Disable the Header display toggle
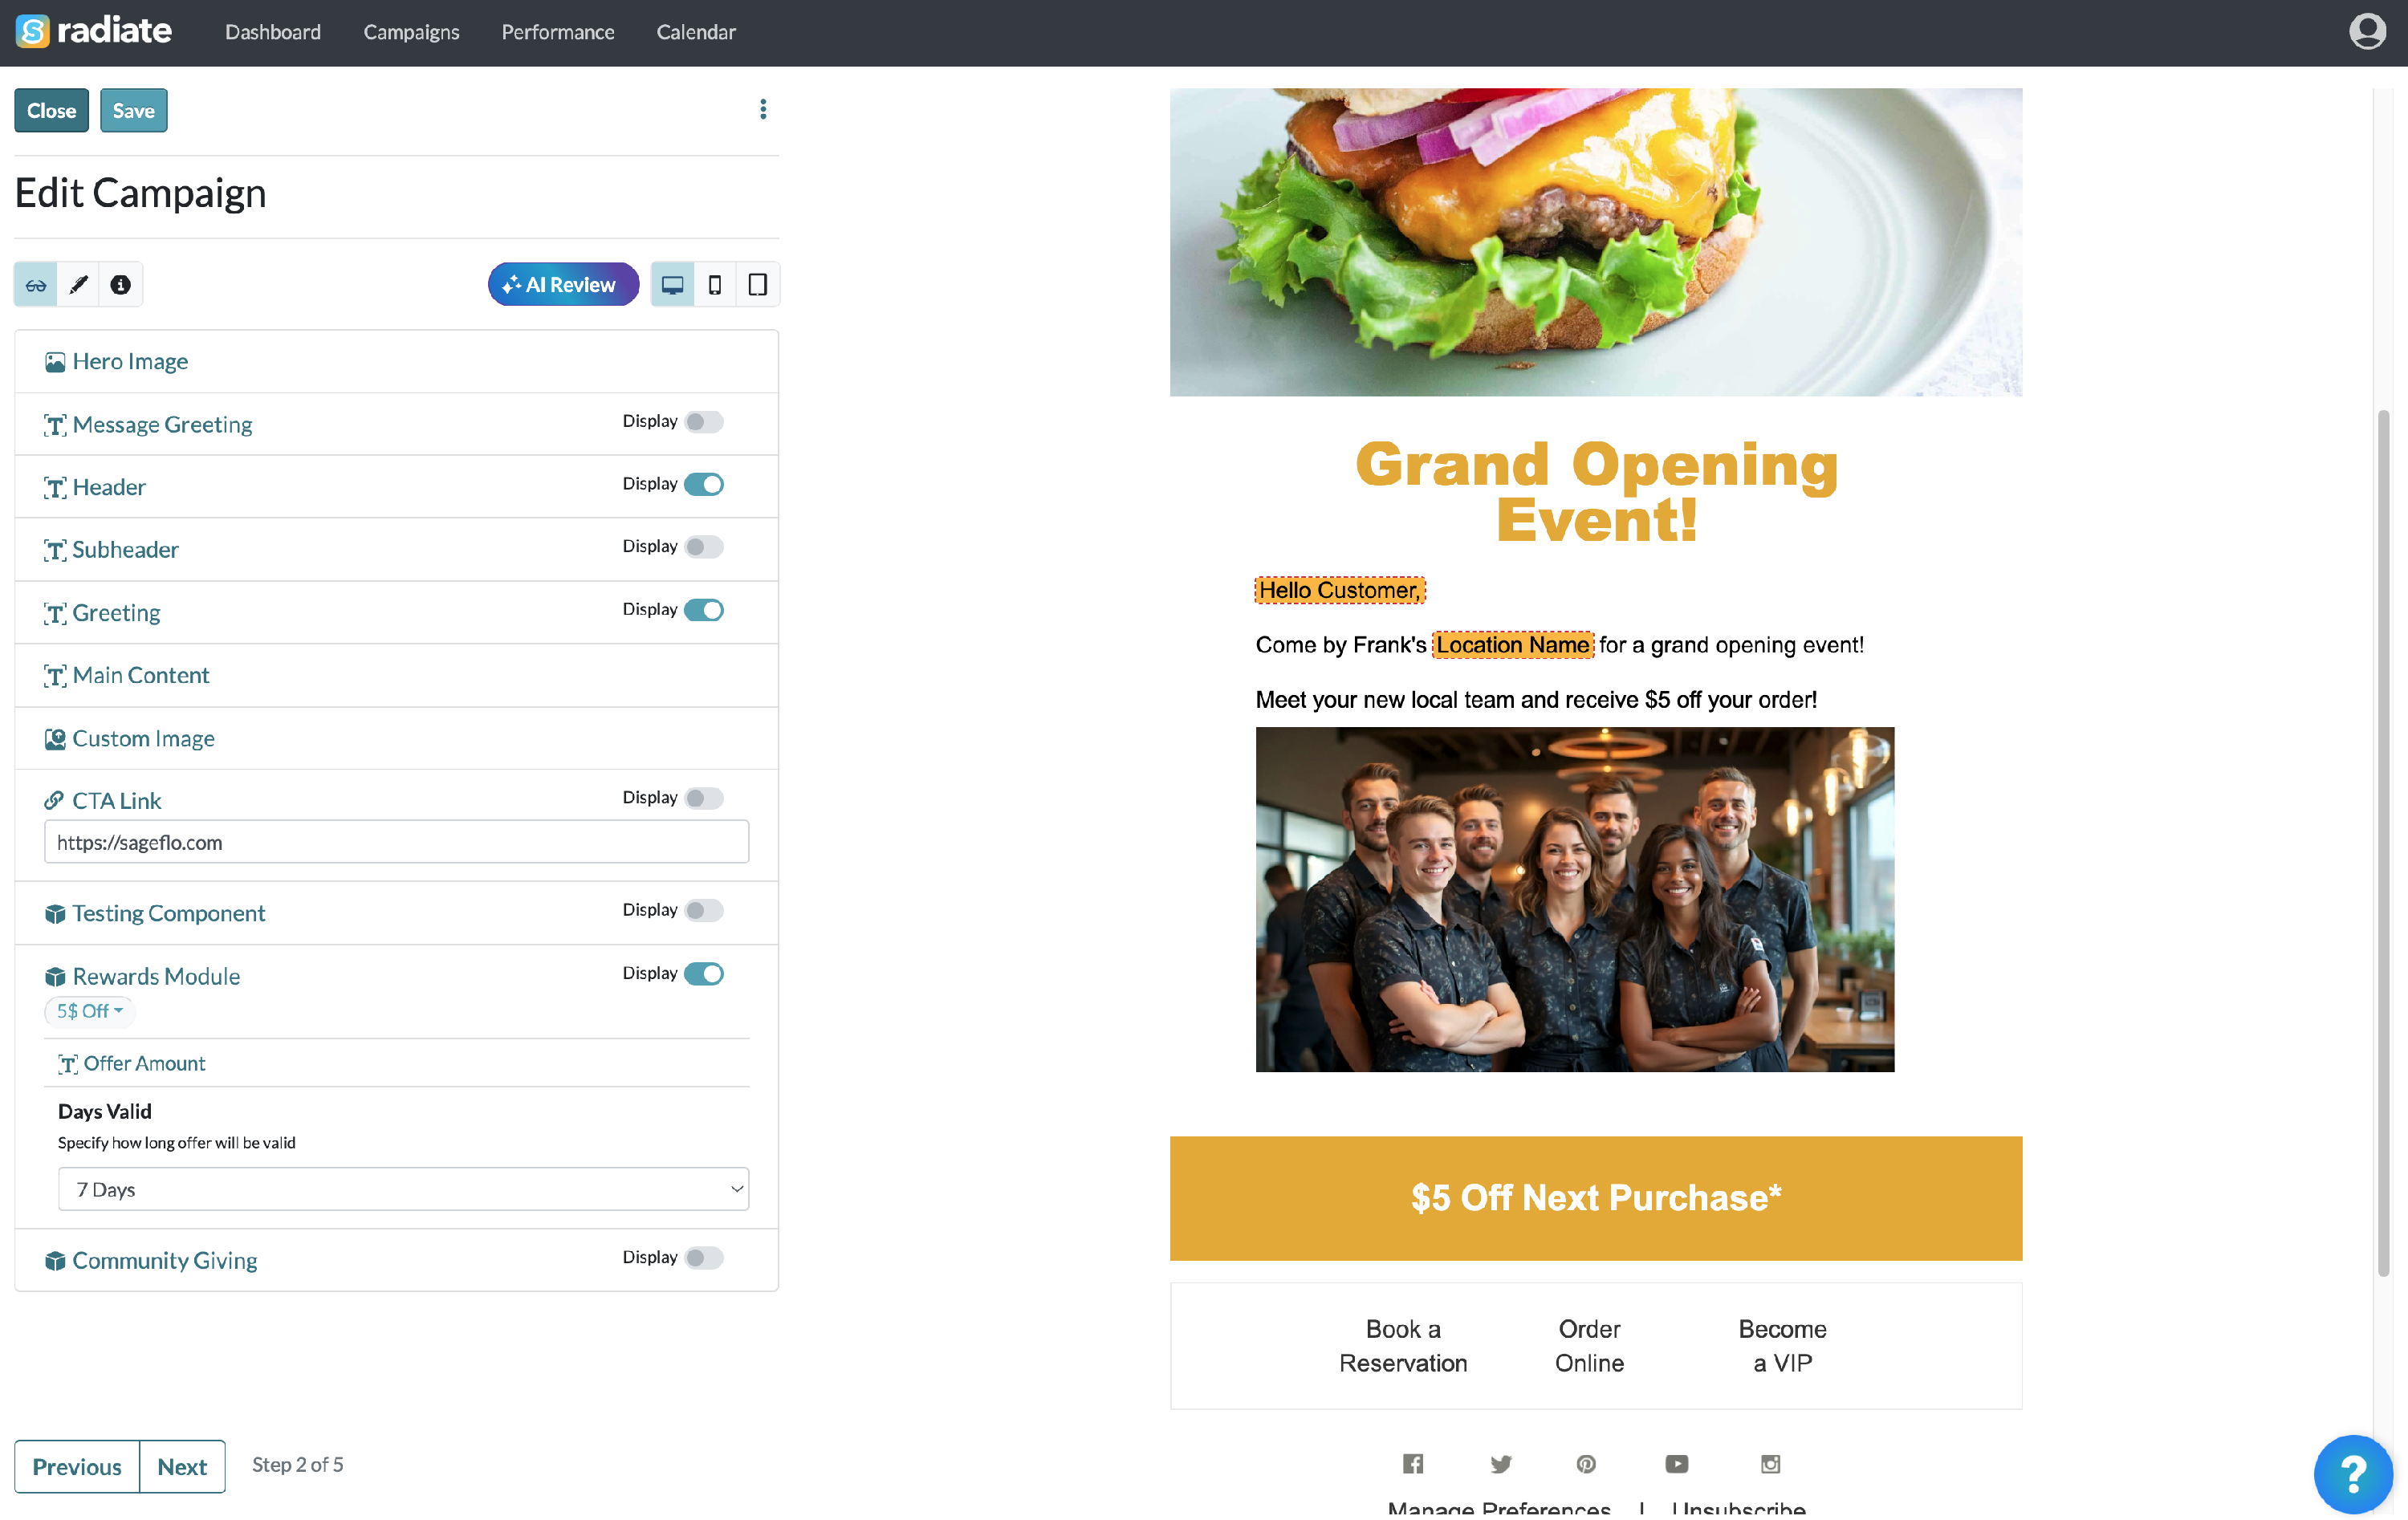Screen dimensions: 2408x1520 pyautogui.click(x=704, y=484)
